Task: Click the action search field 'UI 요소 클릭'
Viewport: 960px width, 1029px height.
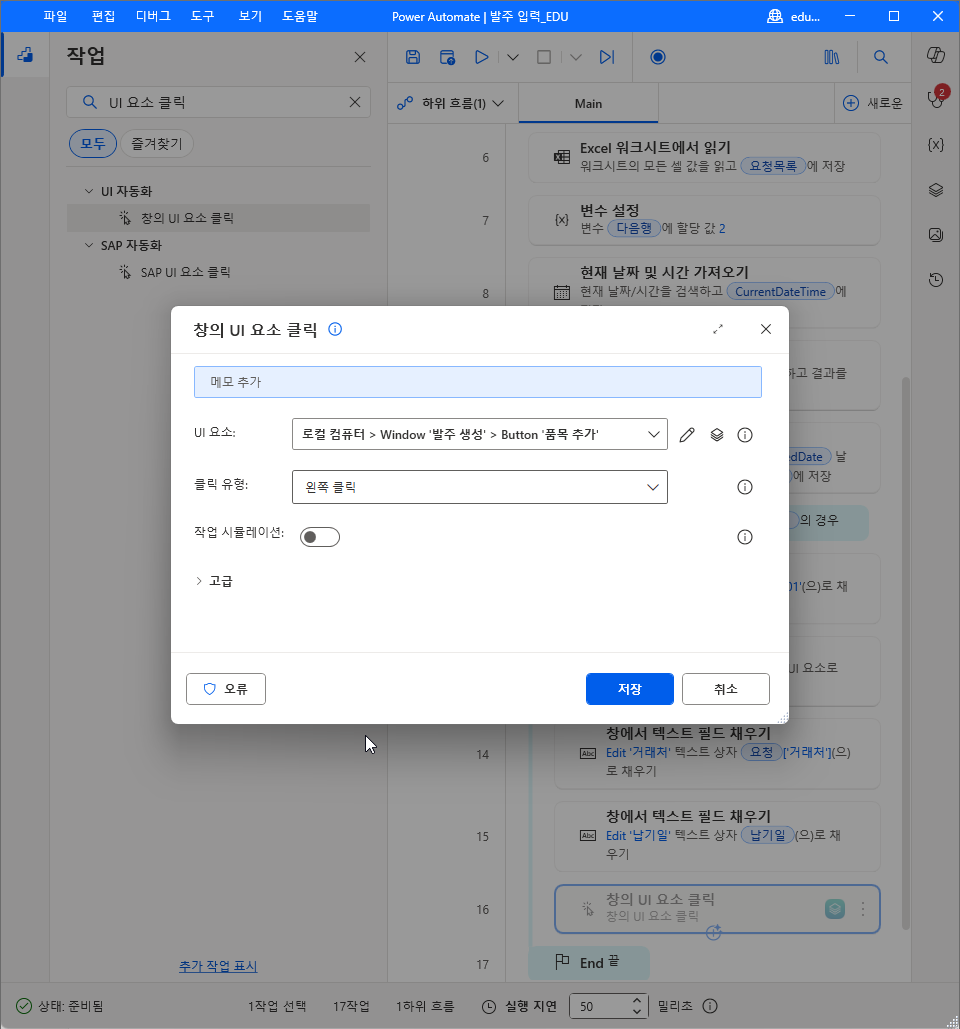Action: pyautogui.click(x=219, y=102)
